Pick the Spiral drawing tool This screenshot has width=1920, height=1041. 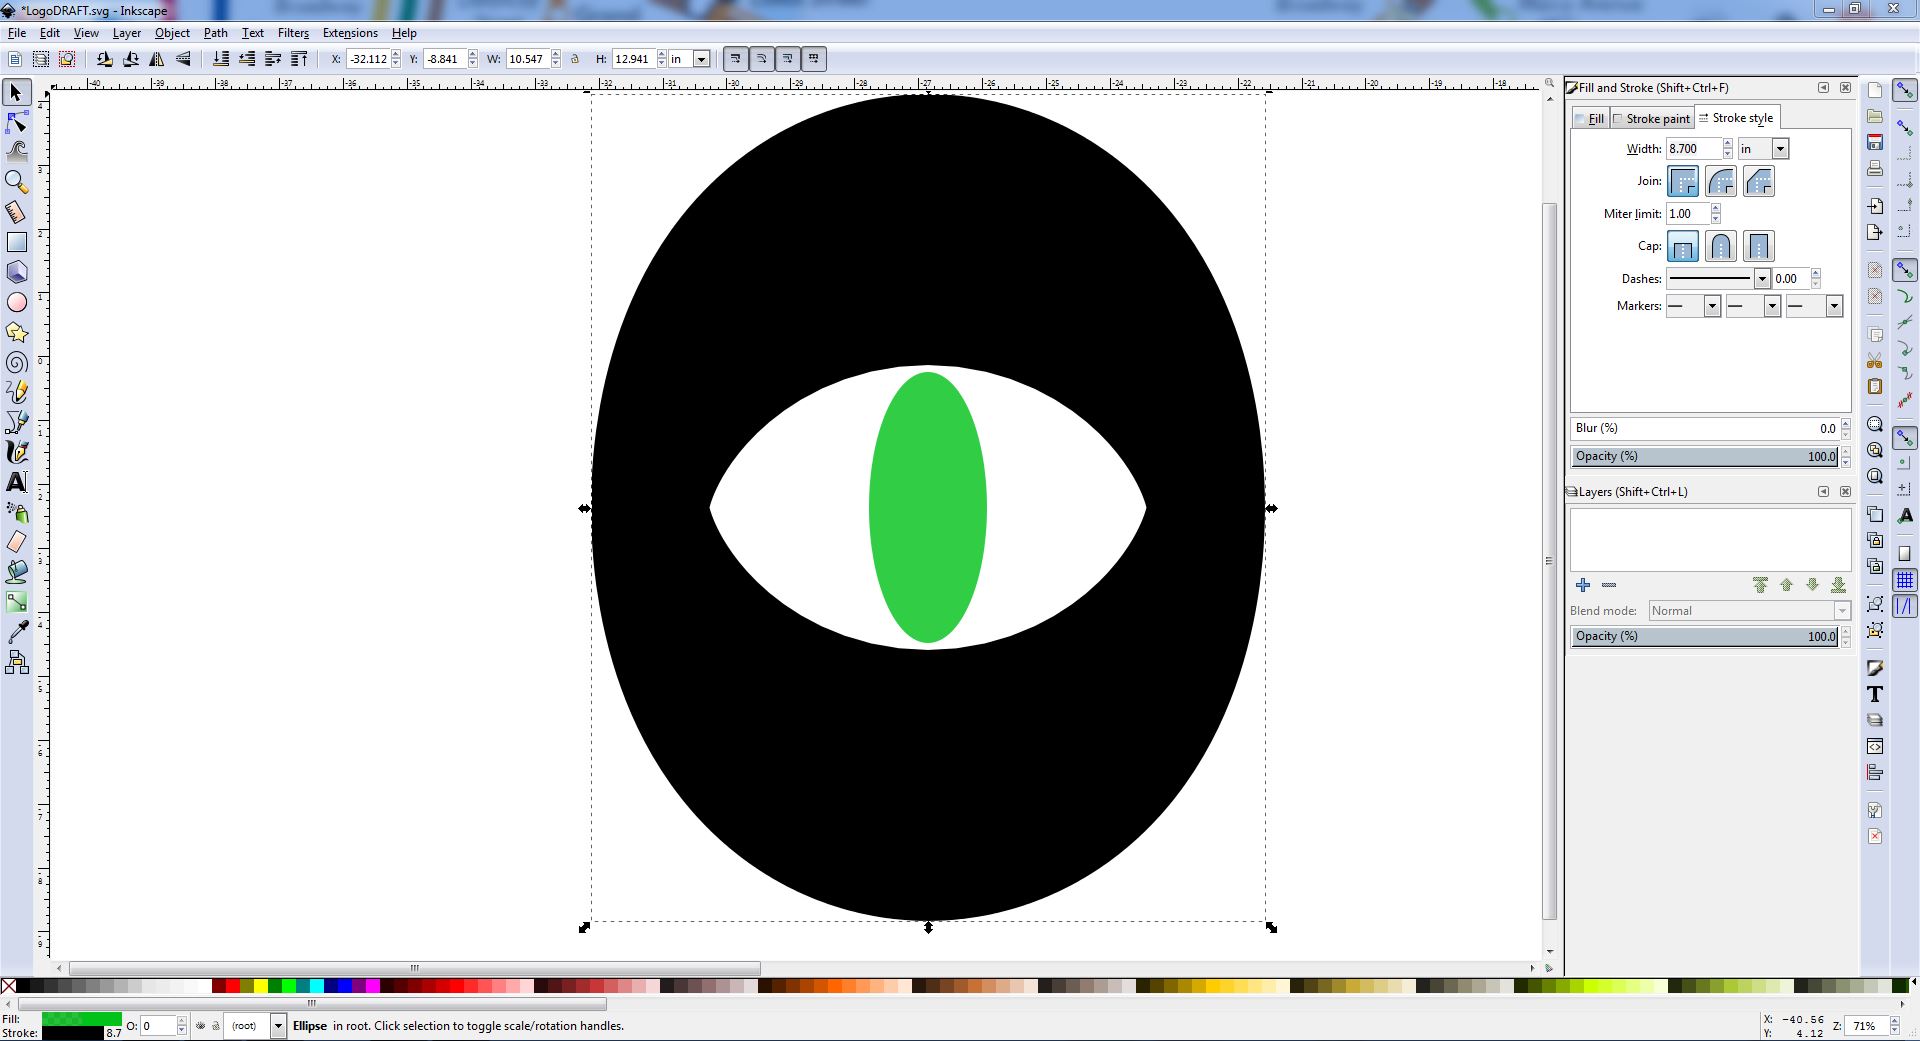click(17, 362)
